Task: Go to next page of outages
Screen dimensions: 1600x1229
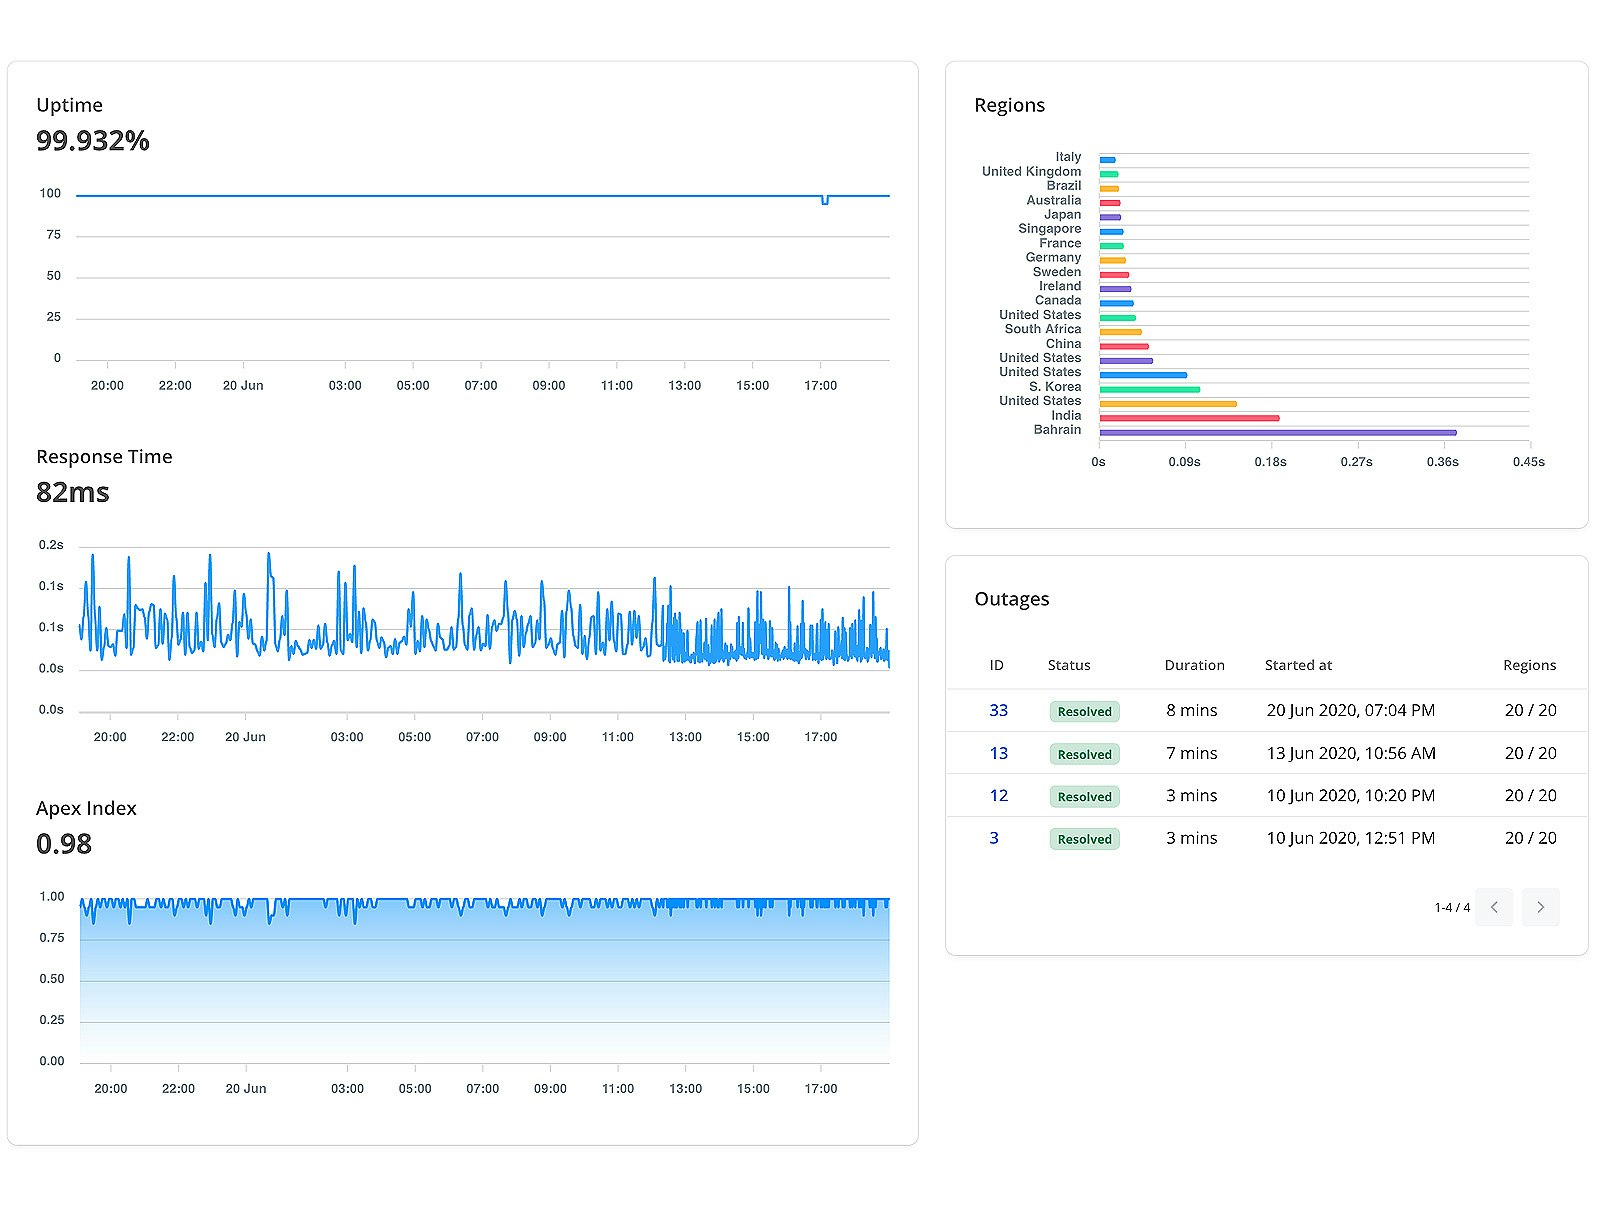Action: pos(1540,907)
